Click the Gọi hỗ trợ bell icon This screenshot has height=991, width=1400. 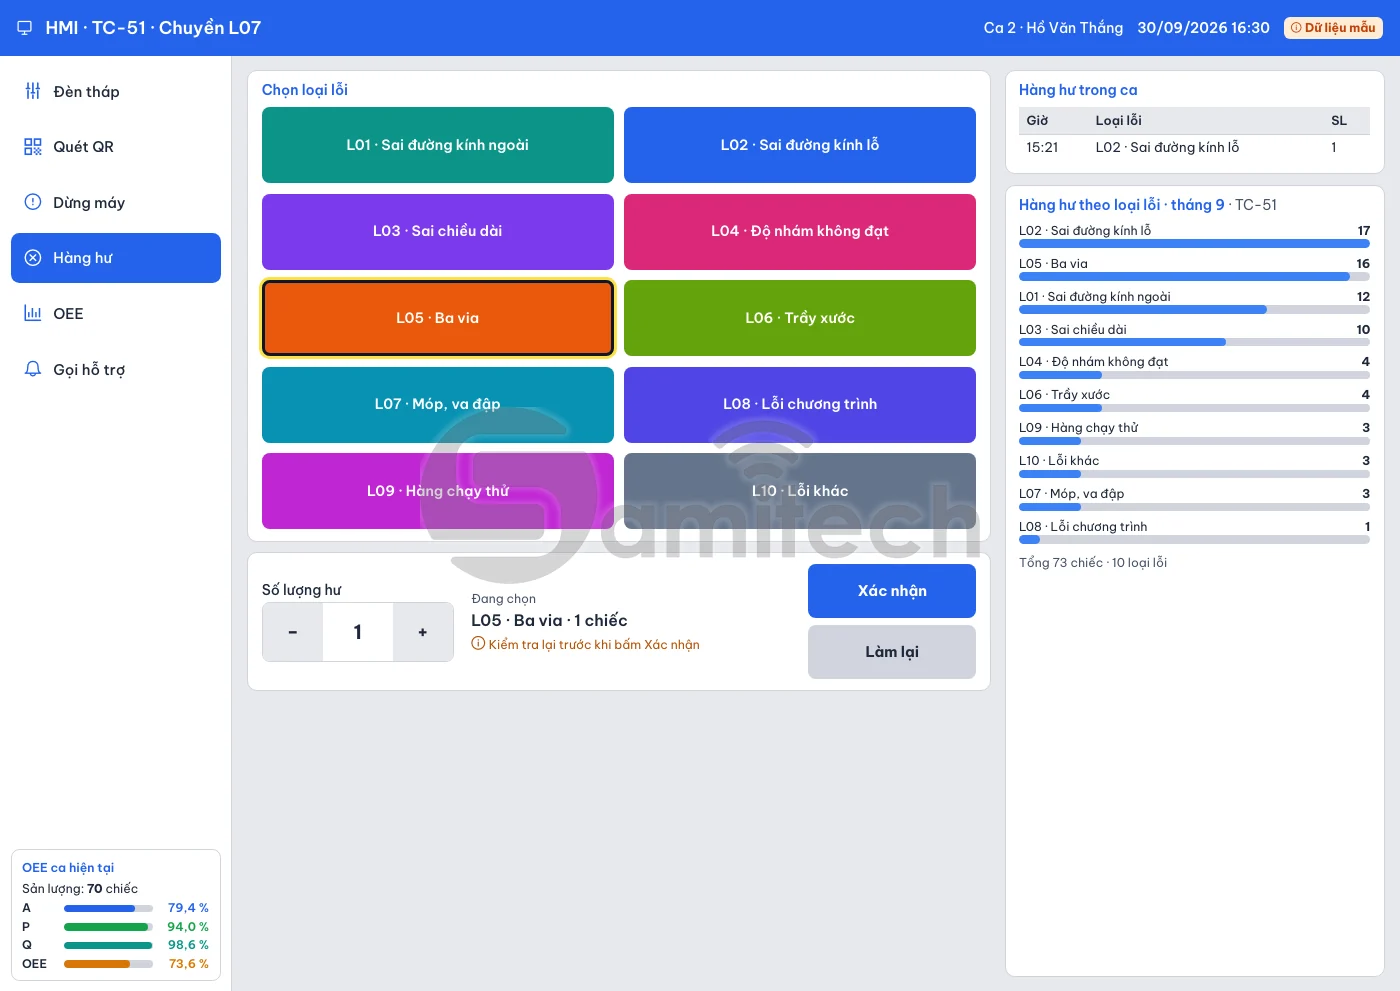(33, 369)
